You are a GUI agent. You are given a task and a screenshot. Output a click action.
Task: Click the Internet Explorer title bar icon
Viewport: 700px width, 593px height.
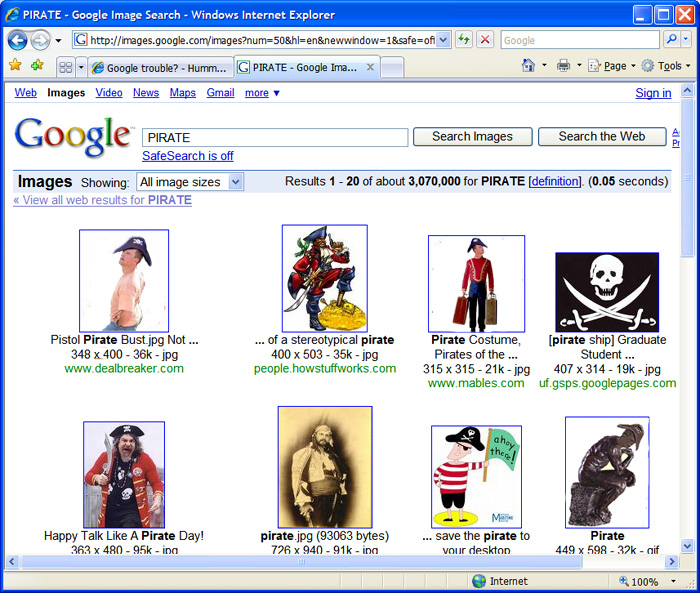coord(12,15)
